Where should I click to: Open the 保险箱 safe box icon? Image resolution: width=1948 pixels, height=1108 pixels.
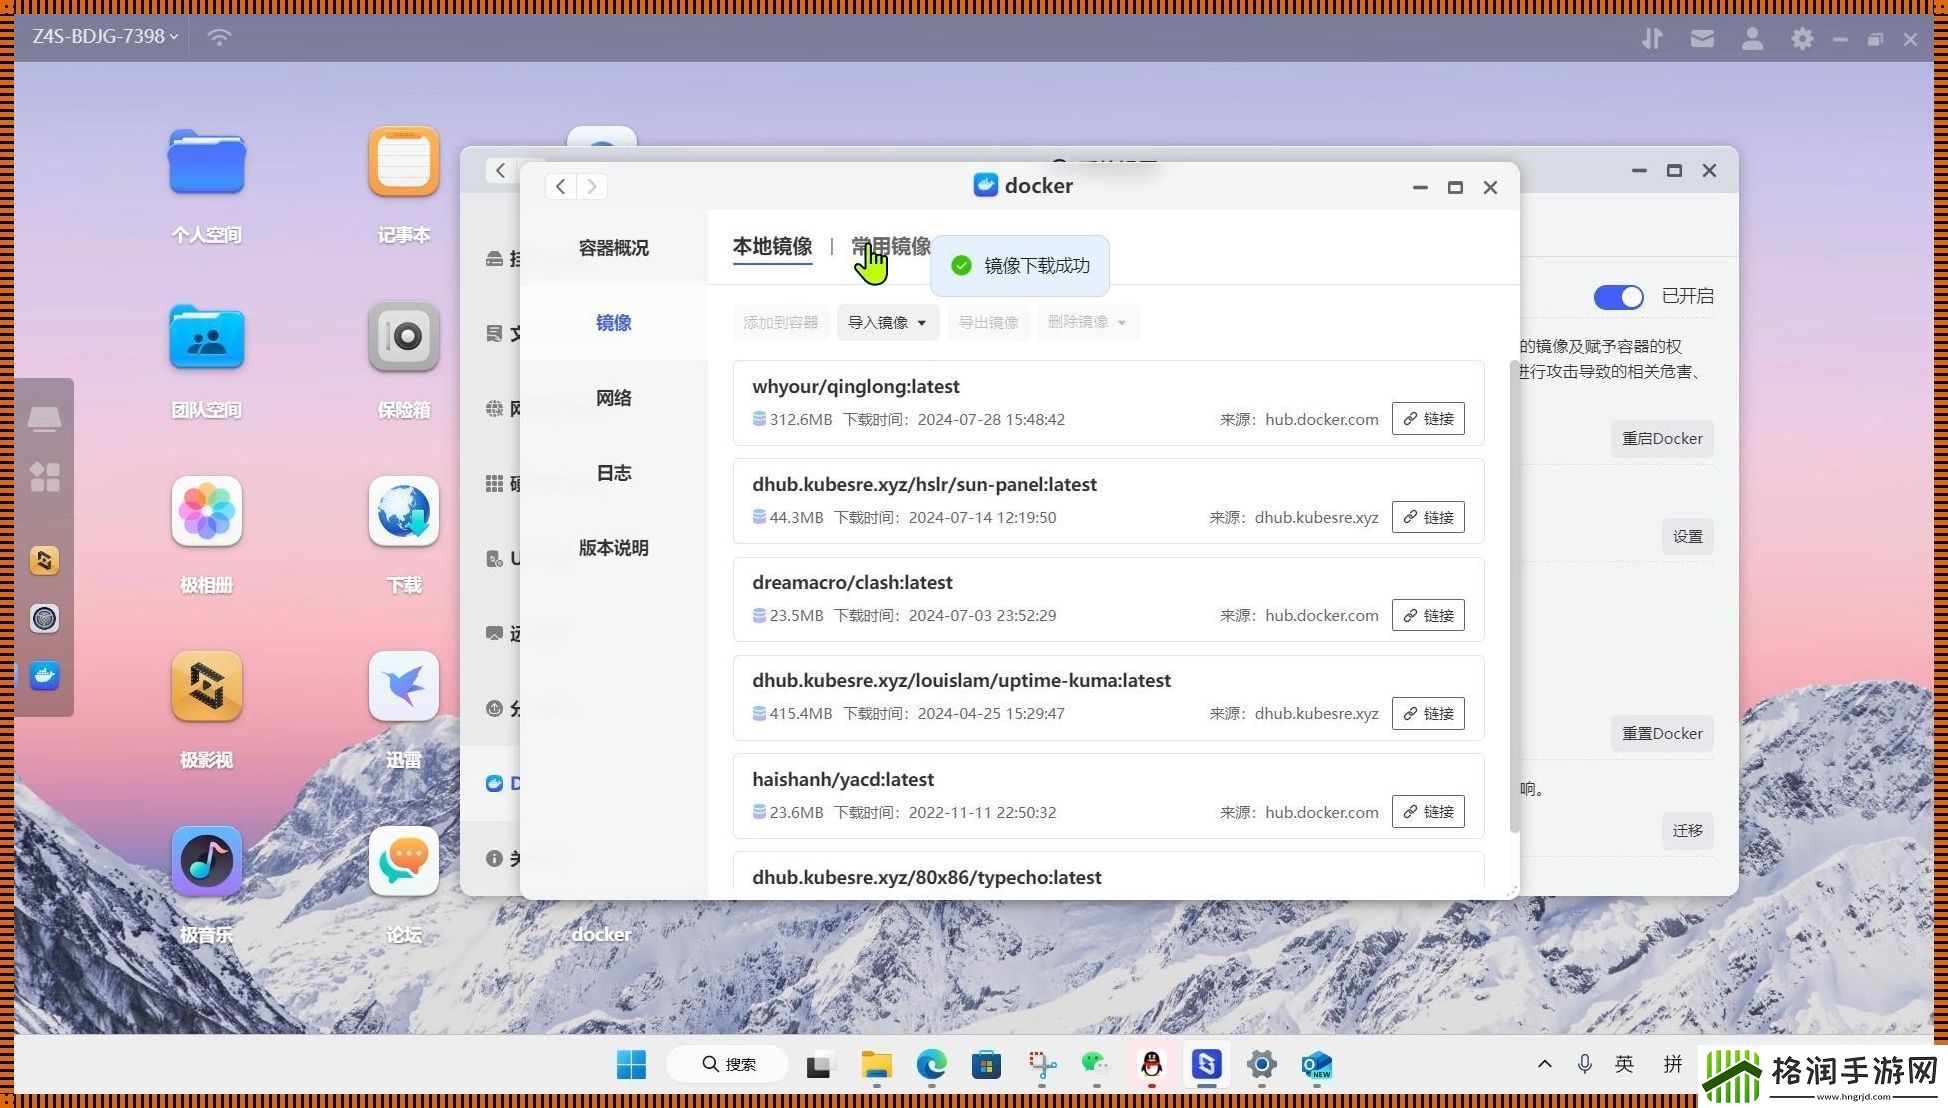(x=403, y=337)
